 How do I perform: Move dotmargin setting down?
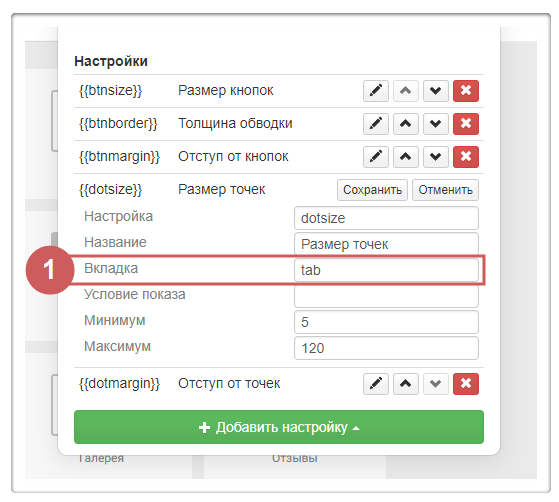point(436,384)
